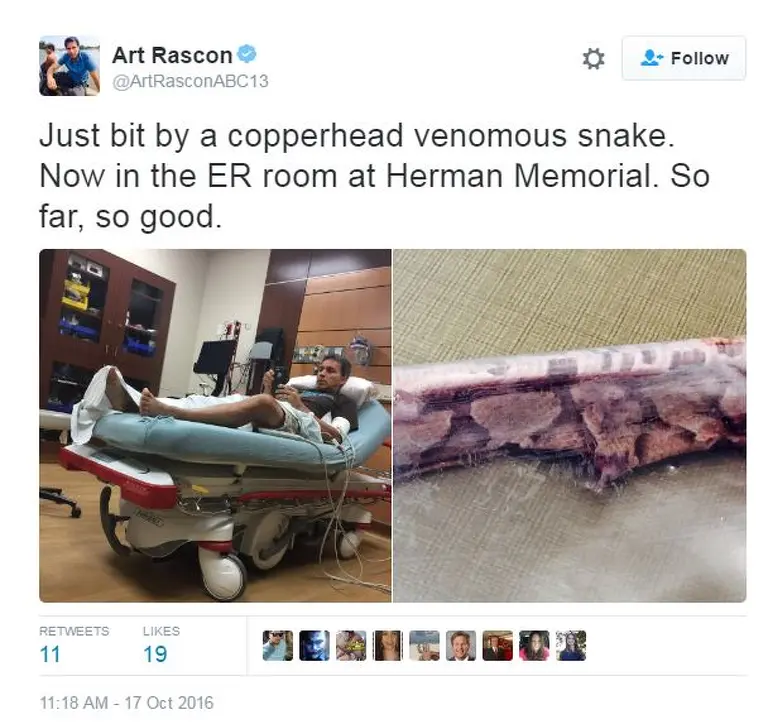The image size is (768, 724).
Task: Click the sixth liker avatar, man in suit
Action: [461, 646]
